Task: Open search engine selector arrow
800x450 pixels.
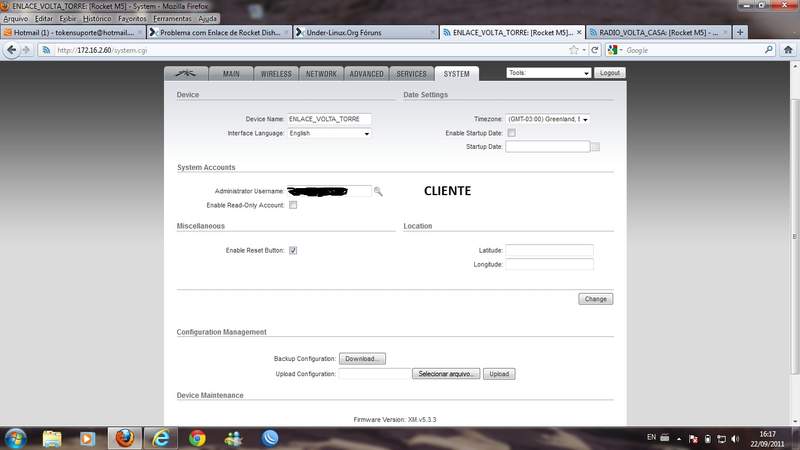Action: pyautogui.click(x=621, y=50)
